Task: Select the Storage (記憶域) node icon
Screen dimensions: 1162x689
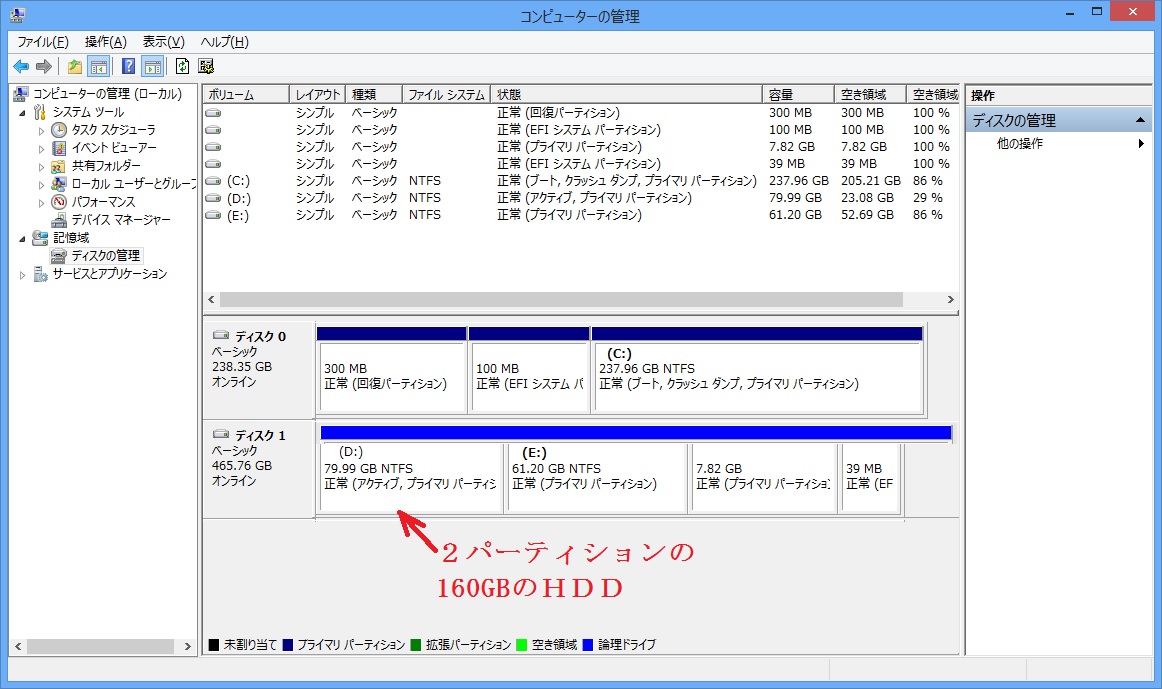Action: [40, 238]
